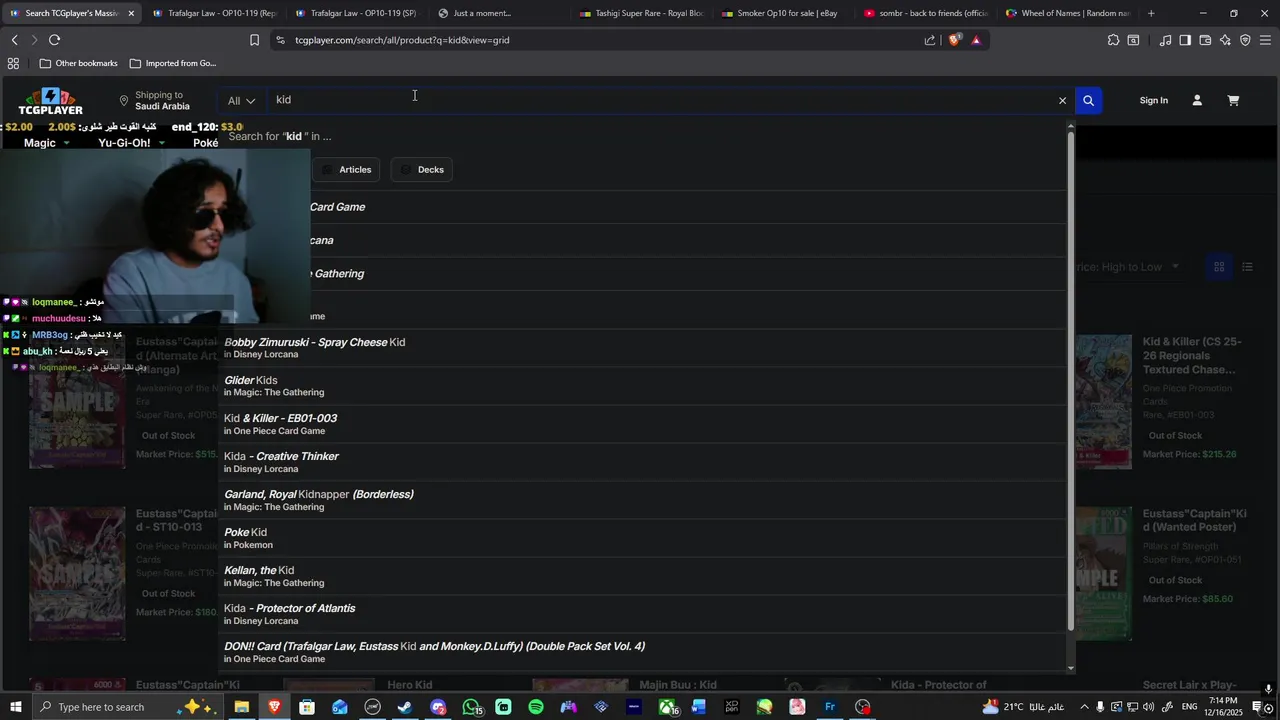1280x720 pixels.
Task: Switch to Wheel of Names tab
Action: pos(1069,13)
